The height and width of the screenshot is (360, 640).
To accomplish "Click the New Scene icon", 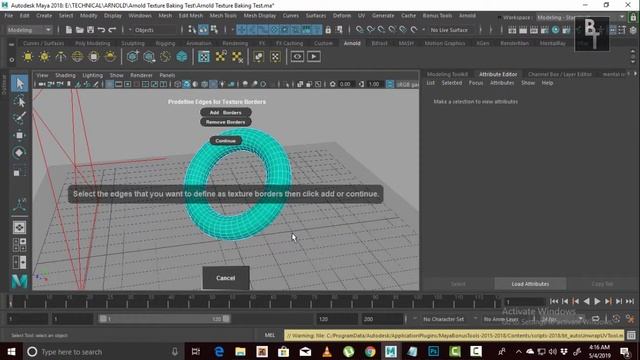I will click(x=69, y=30).
